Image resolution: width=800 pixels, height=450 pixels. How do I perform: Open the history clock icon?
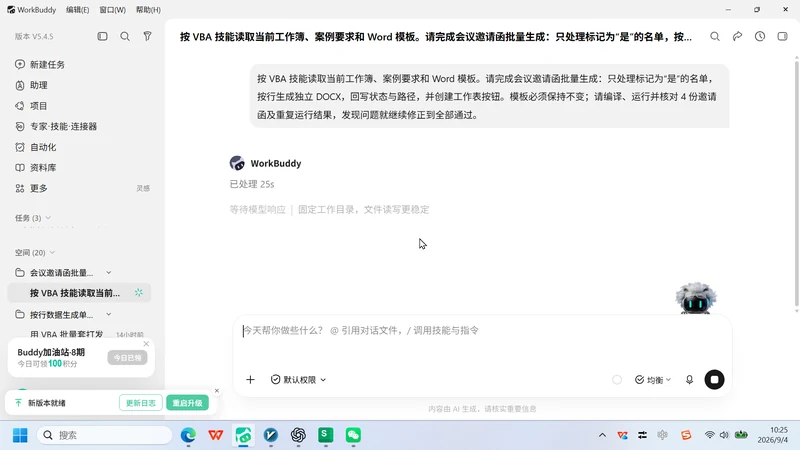(x=760, y=36)
